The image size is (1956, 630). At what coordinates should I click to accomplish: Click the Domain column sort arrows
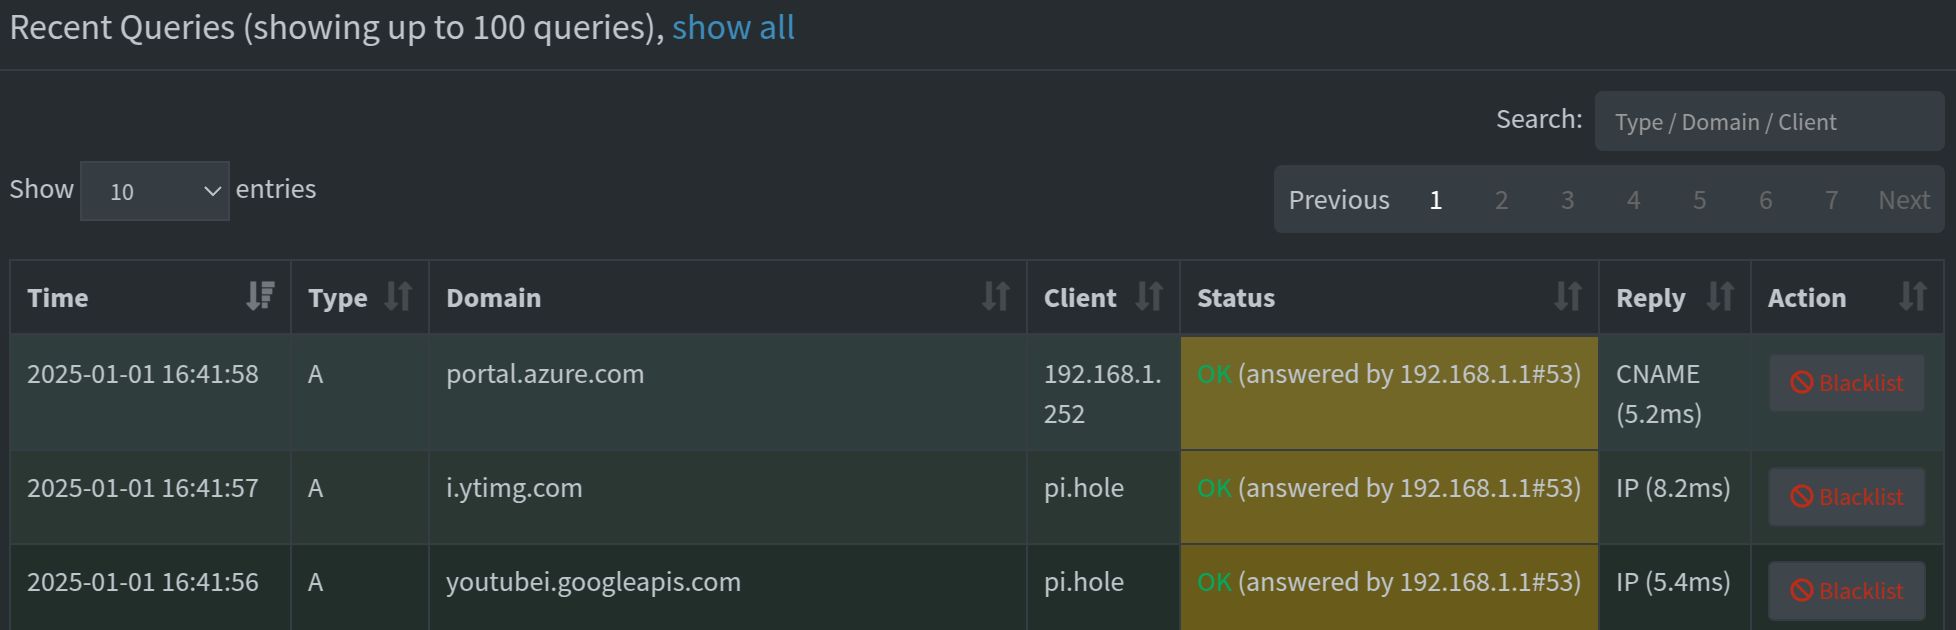[x=996, y=296]
